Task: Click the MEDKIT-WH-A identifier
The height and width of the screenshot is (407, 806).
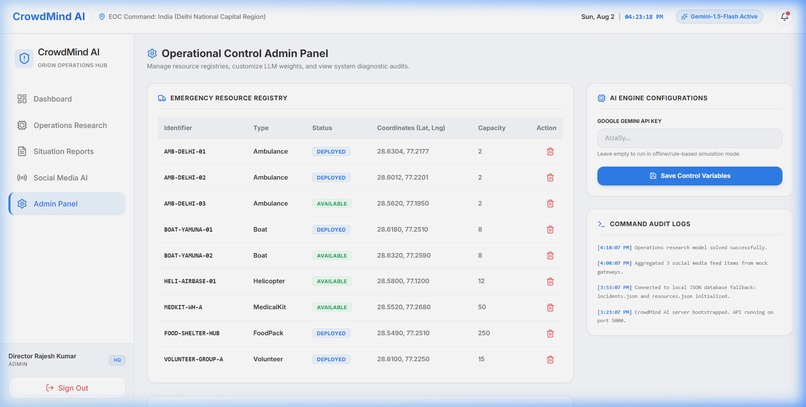Action: coord(183,307)
